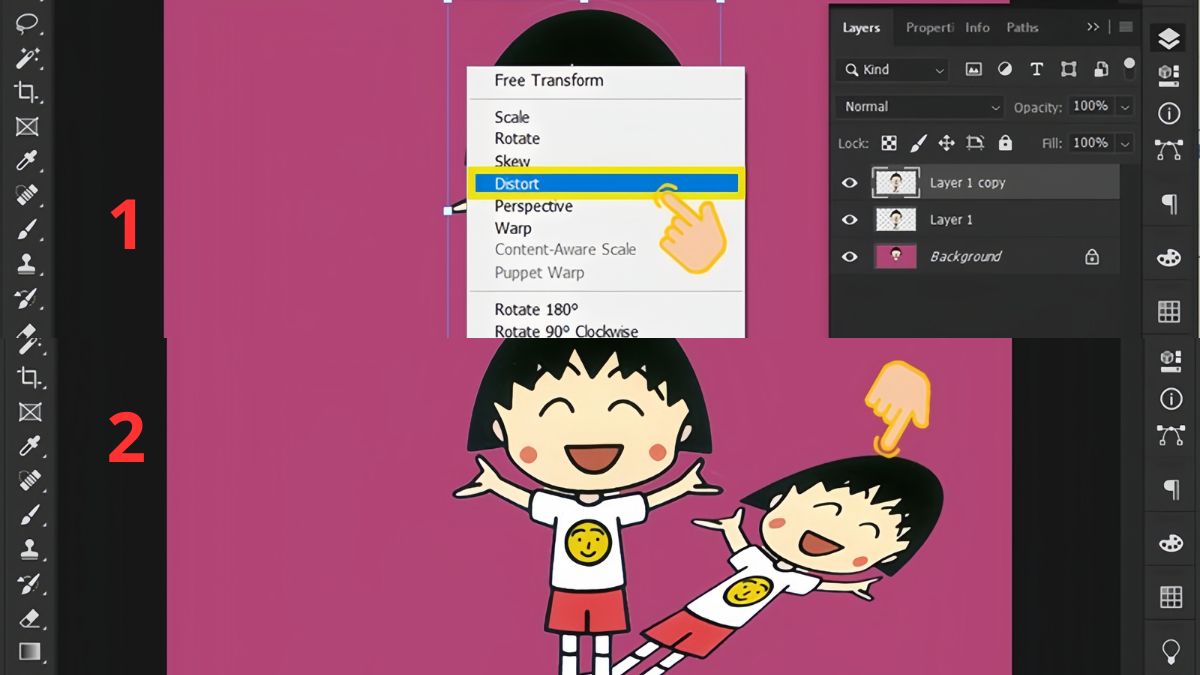Toggle lock image pixels brush icon

pos(918,143)
